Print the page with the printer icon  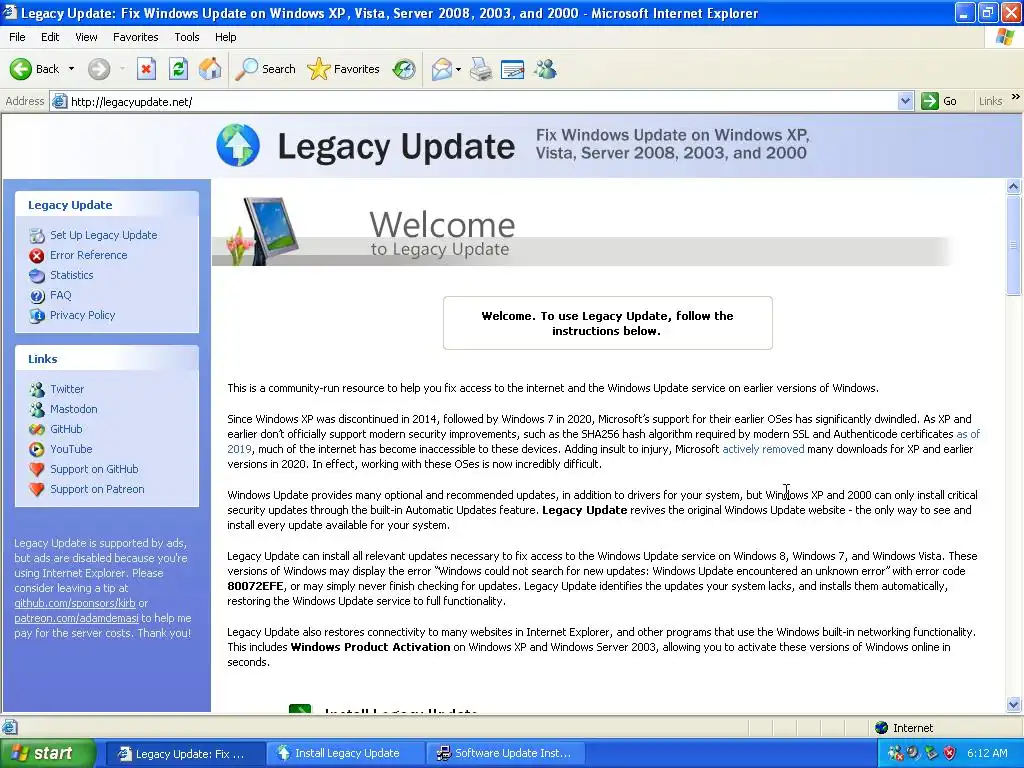pyautogui.click(x=481, y=69)
